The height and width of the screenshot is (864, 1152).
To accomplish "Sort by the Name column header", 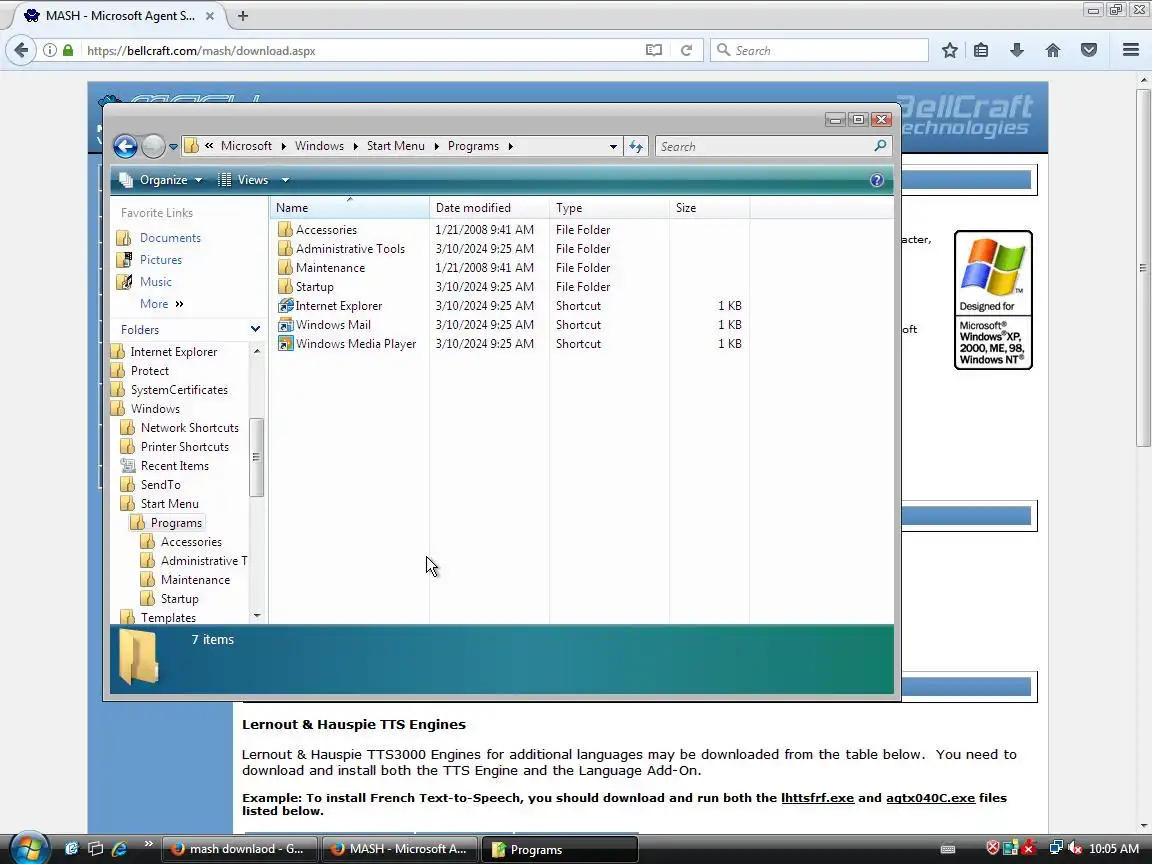I will tap(350, 208).
